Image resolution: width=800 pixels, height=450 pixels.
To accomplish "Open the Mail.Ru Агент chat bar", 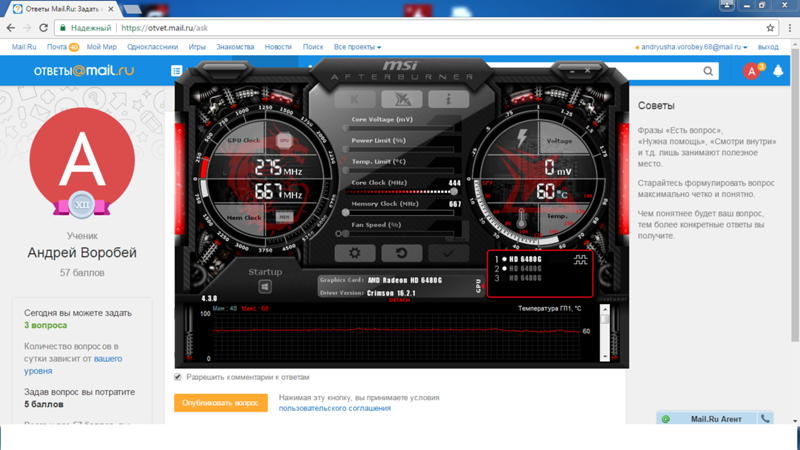I will 715,418.
